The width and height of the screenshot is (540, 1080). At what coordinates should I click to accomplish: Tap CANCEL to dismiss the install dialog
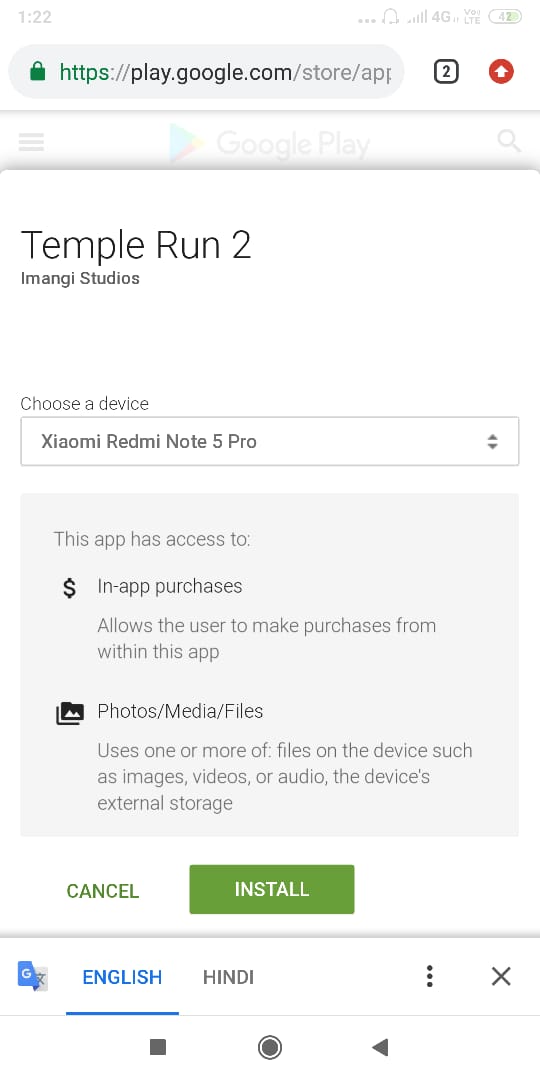103,891
